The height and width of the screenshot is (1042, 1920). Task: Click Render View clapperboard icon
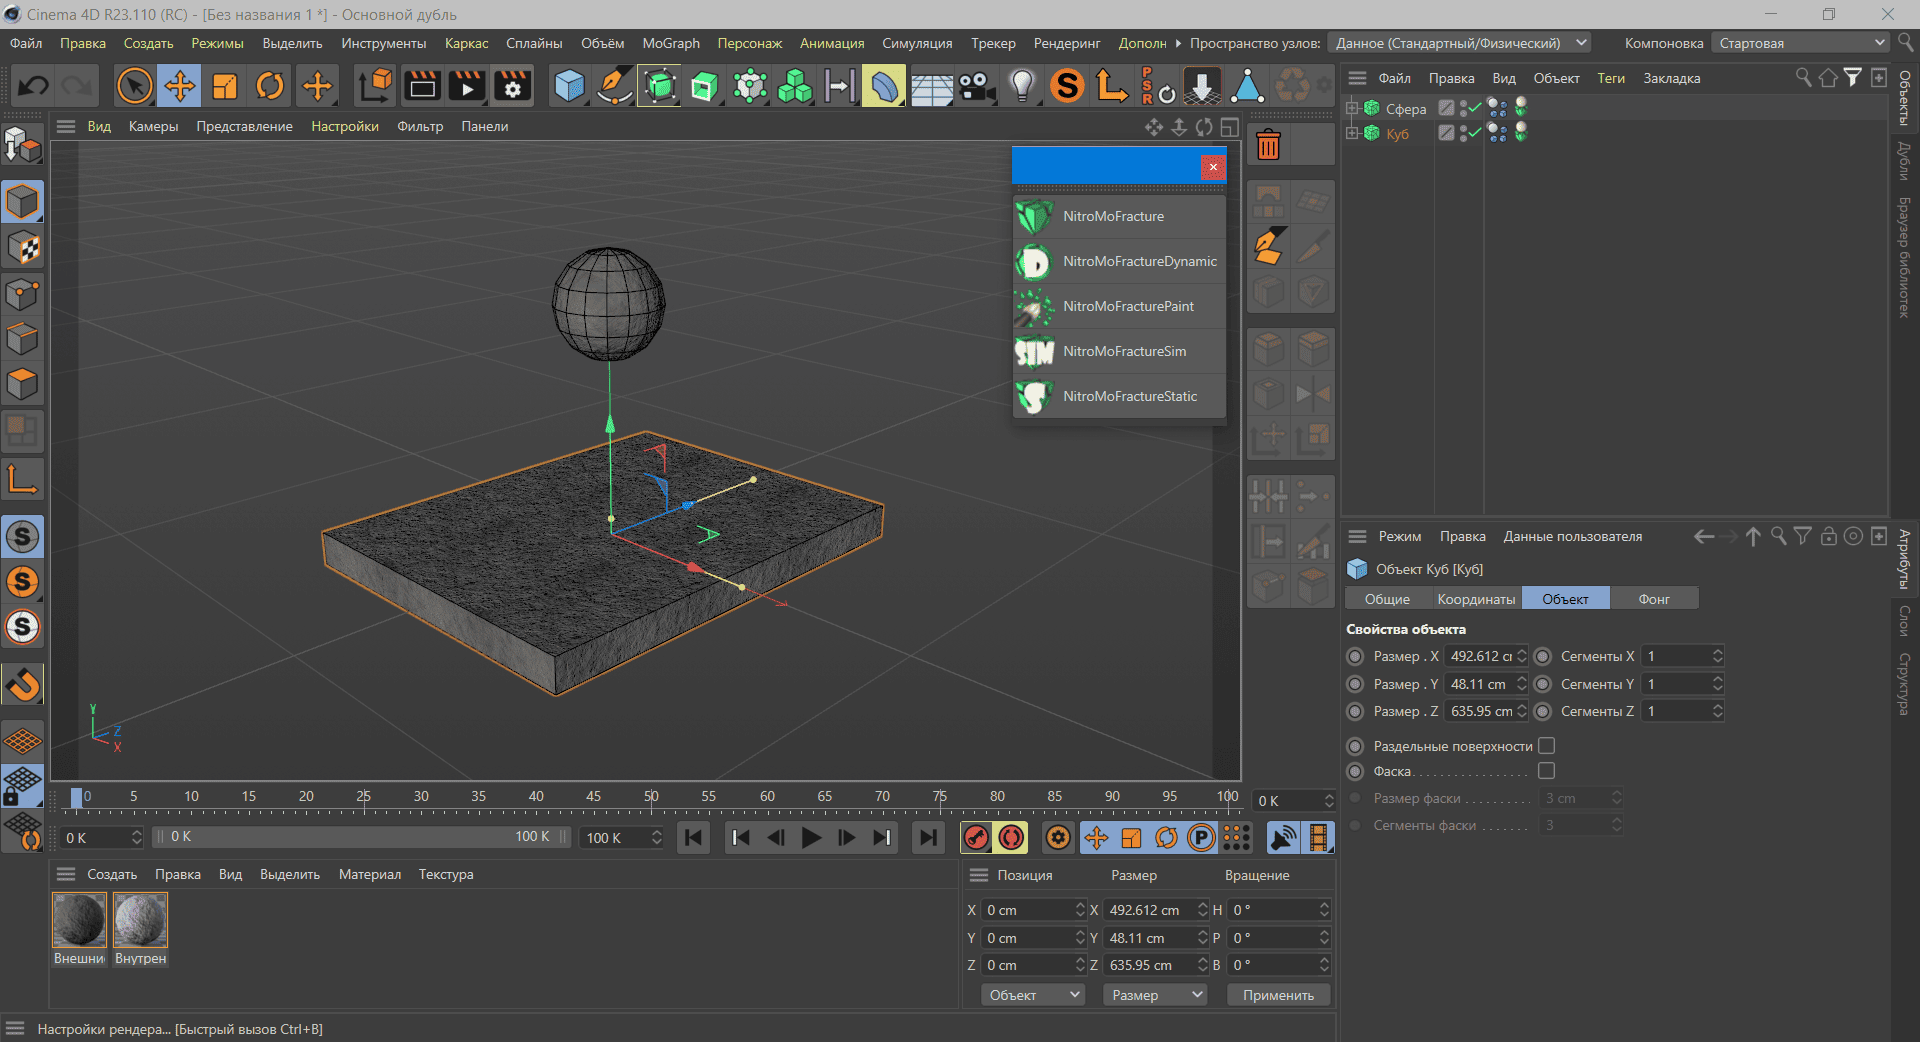point(422,86)
